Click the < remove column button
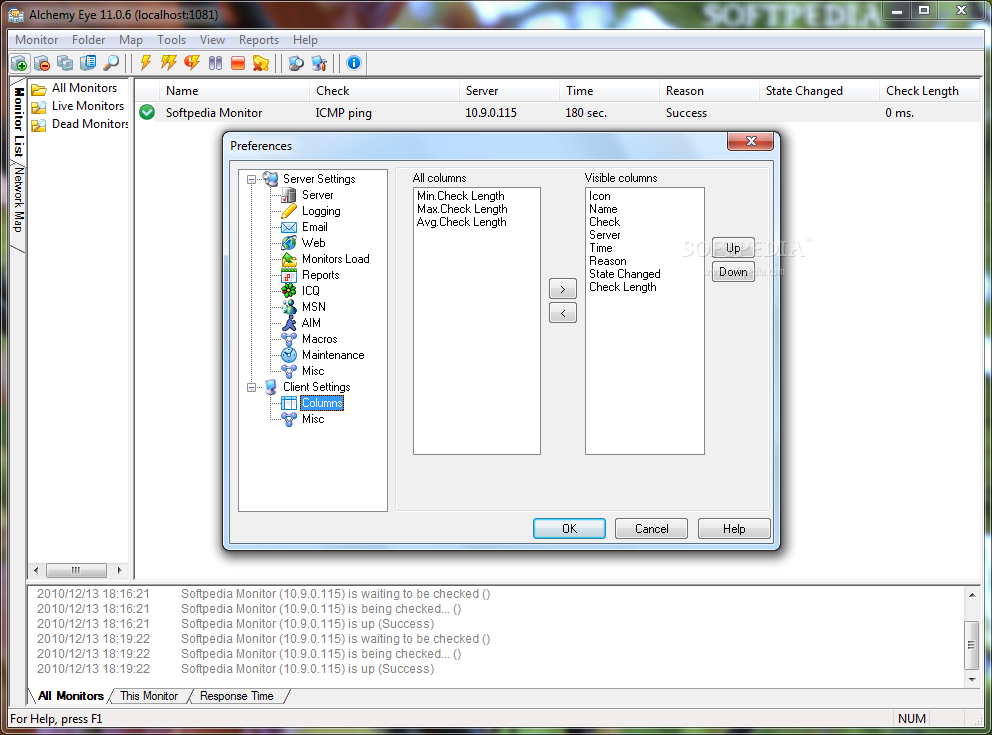 (x=562, y=313)
